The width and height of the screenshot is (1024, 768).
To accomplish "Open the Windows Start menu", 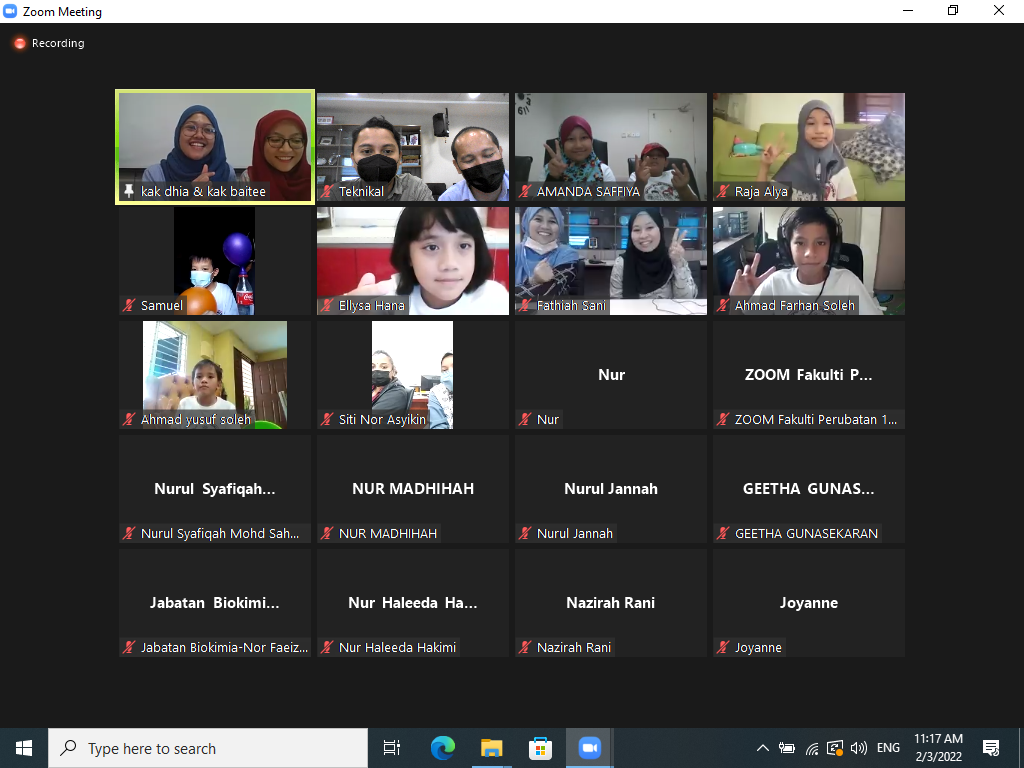I will (x=24, y=748).
